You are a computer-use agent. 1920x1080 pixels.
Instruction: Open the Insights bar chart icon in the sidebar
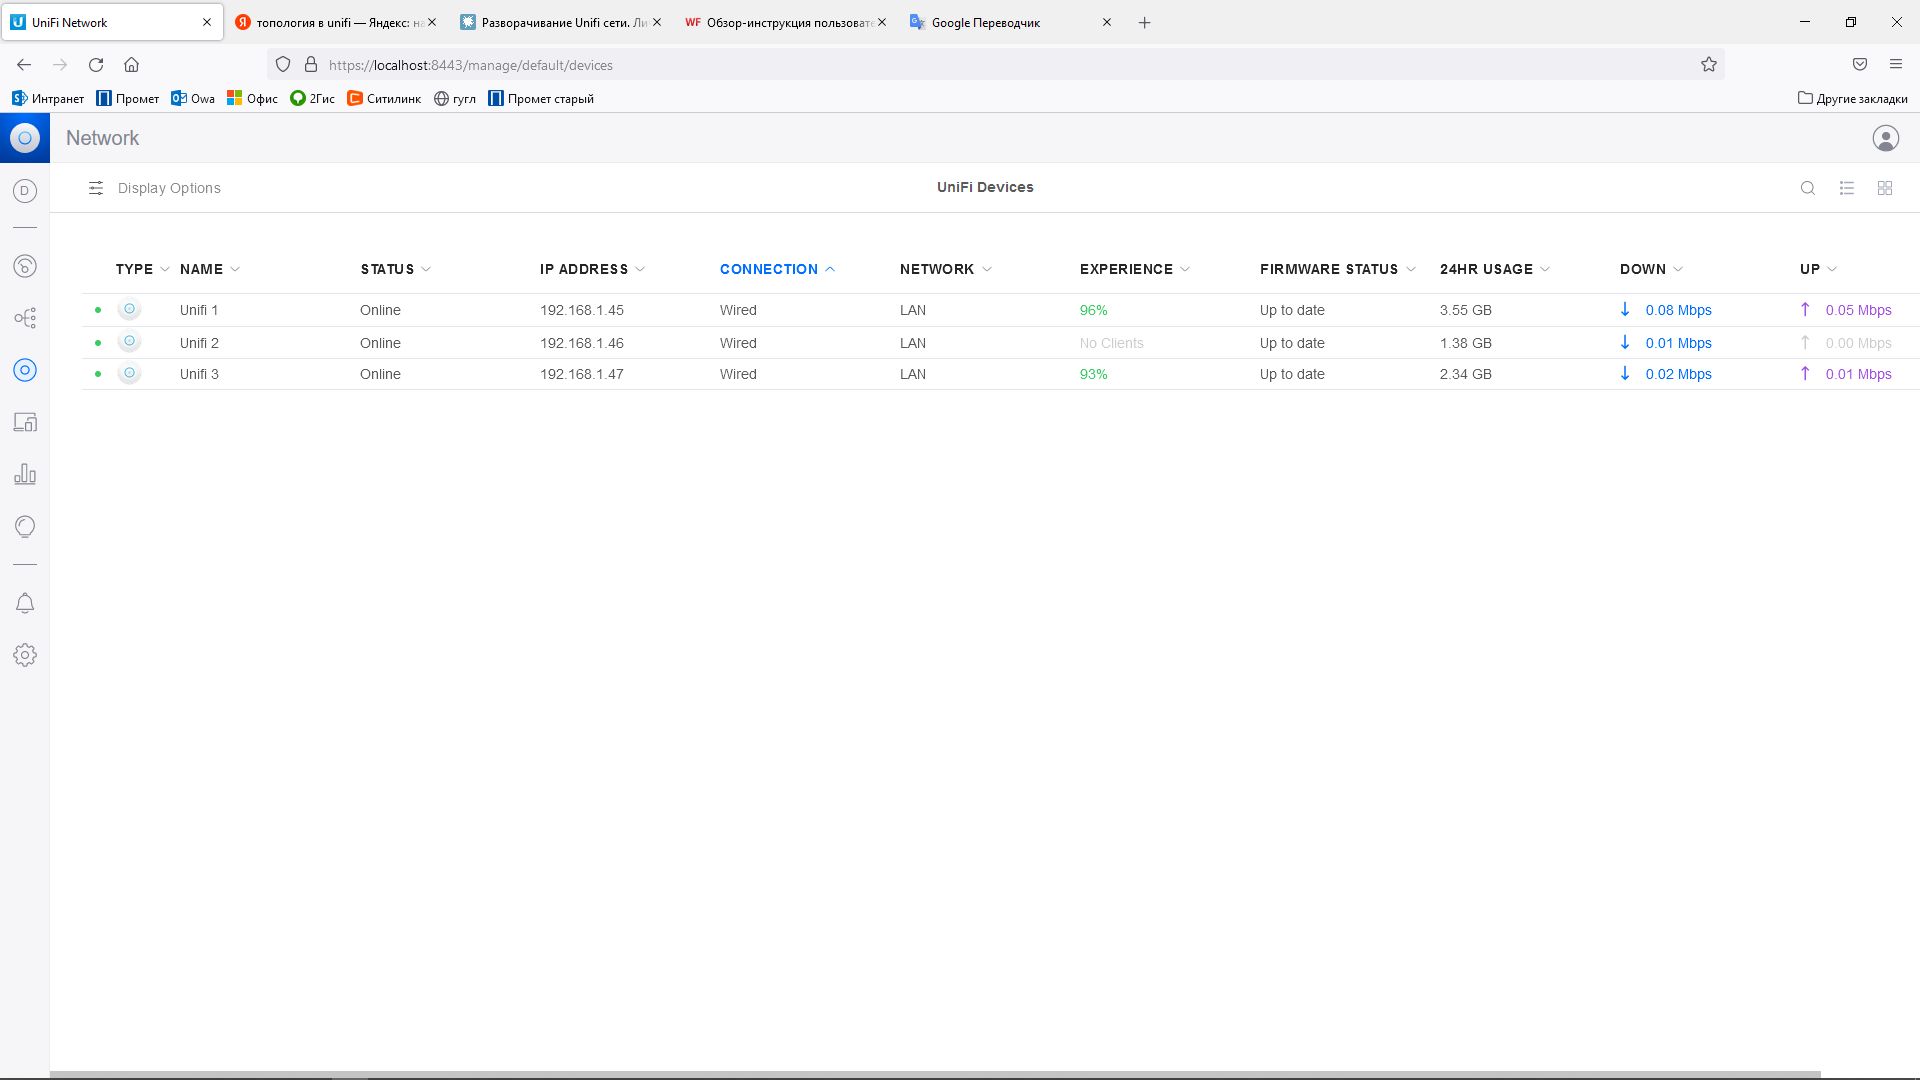[x=25, y=474]
